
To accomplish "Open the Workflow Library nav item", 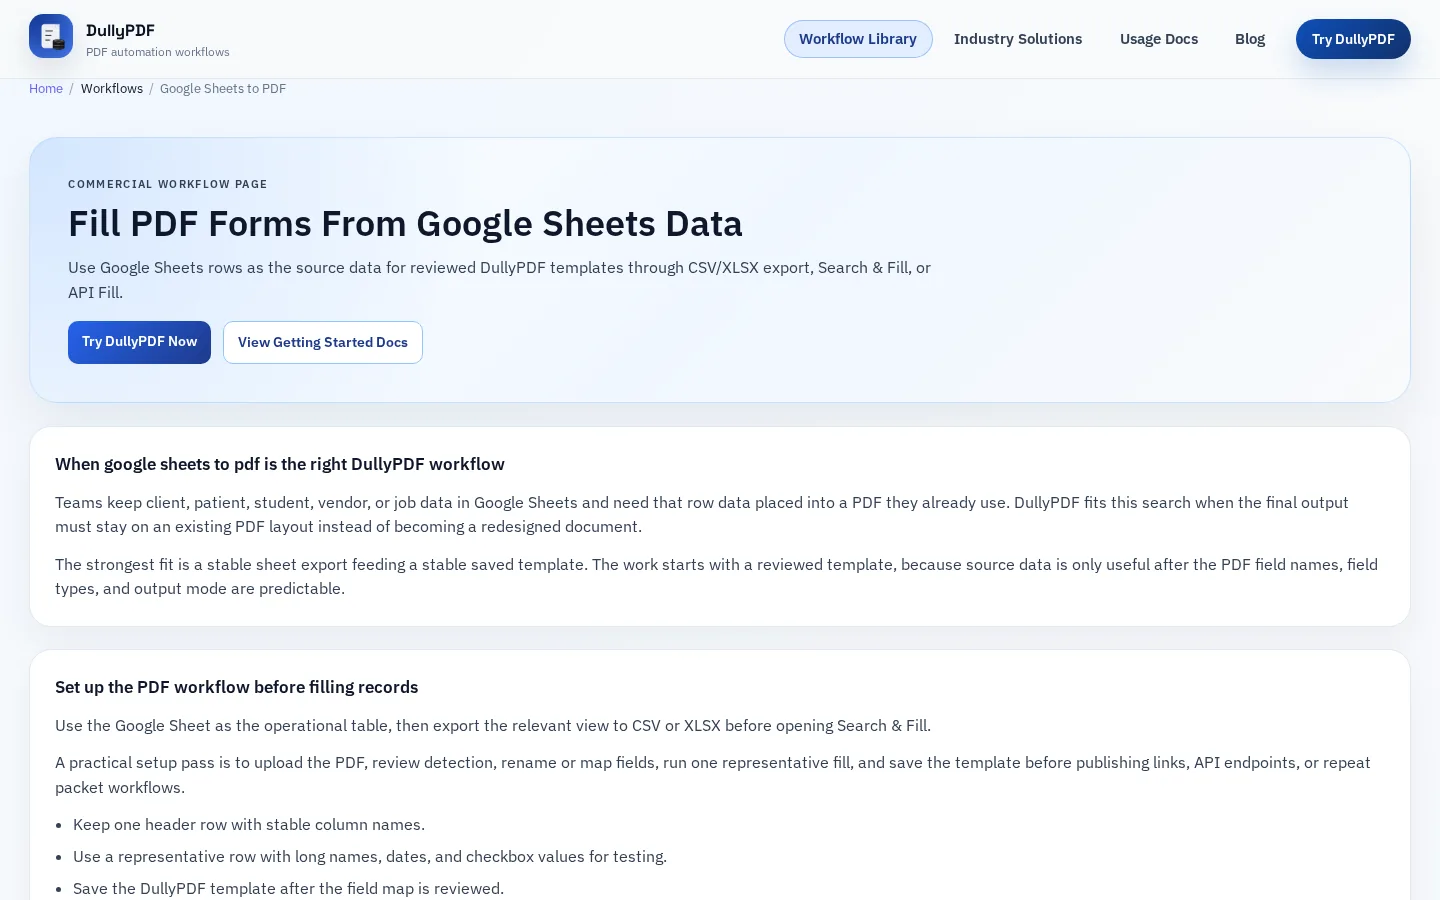I will (x=858, y=39).
